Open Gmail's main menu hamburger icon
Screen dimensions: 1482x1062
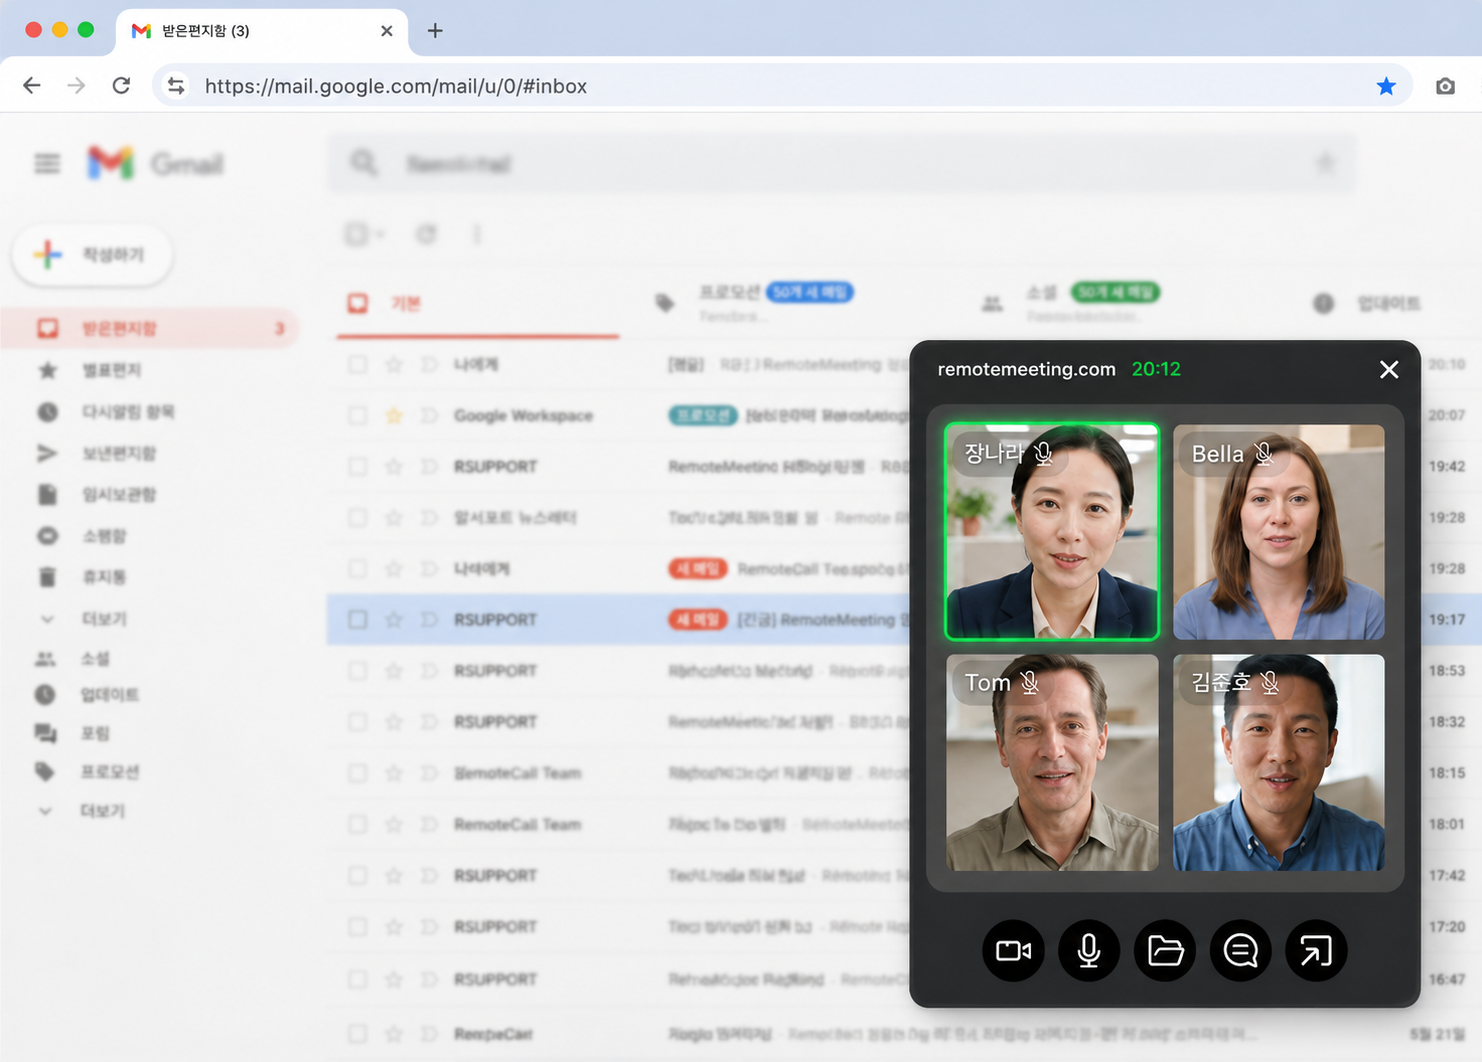(x=47, y=163)
